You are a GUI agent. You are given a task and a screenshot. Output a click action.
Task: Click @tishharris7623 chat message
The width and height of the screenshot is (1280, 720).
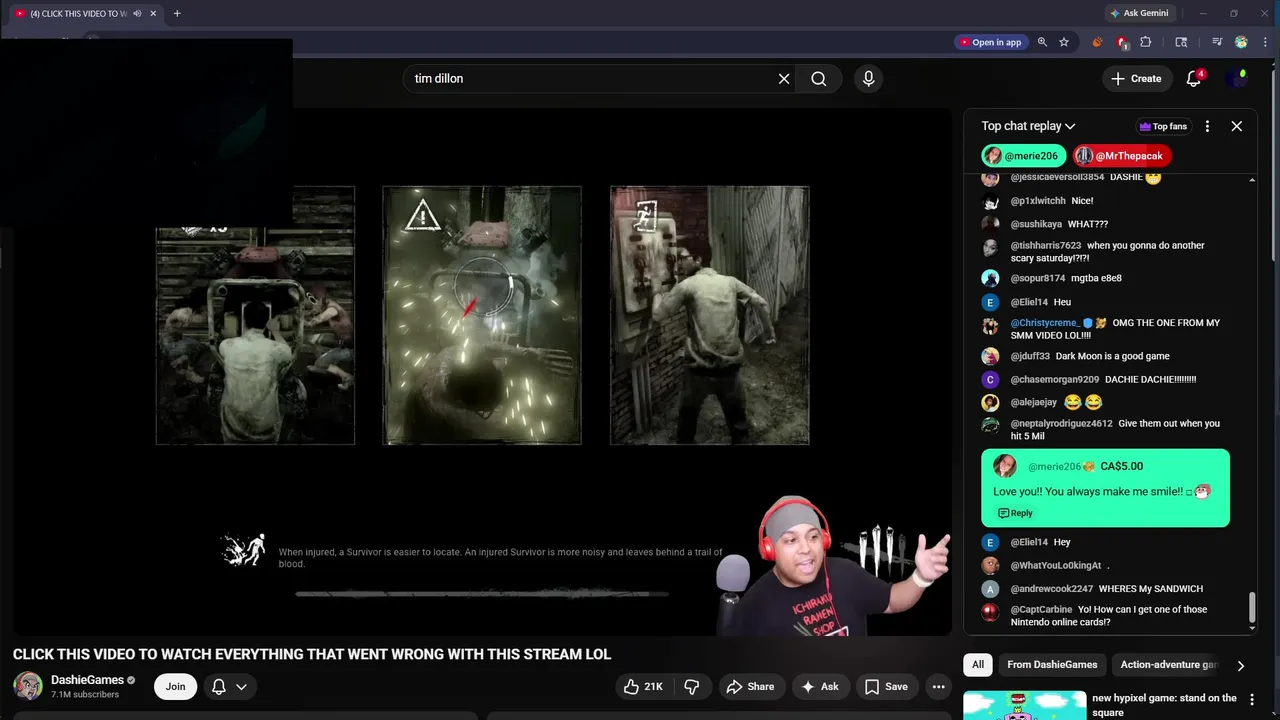[x=1108, y=252]
